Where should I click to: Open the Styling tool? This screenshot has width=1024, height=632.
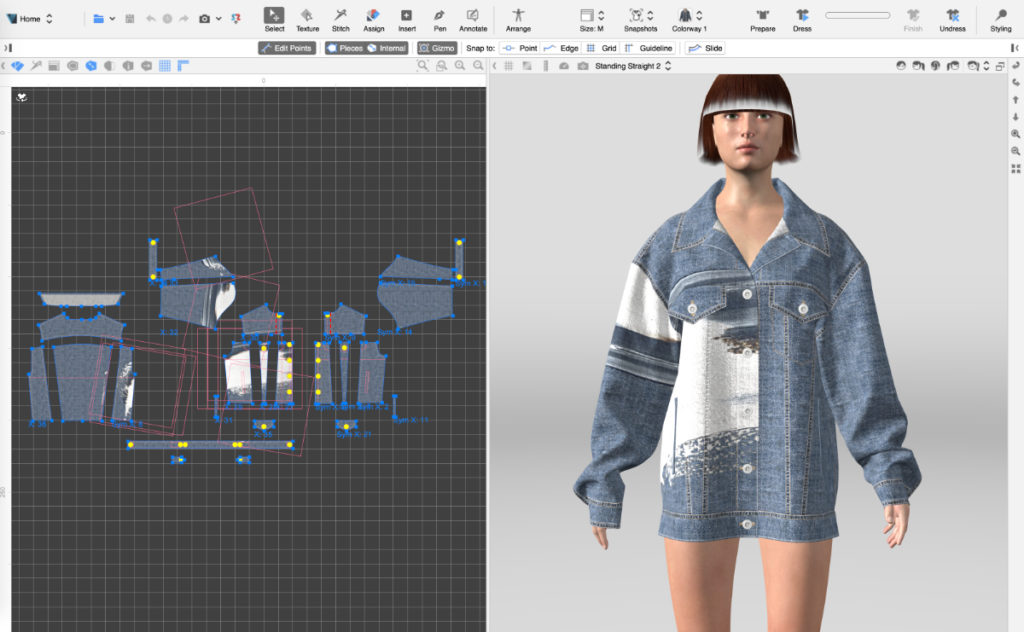click(1000, 16)
